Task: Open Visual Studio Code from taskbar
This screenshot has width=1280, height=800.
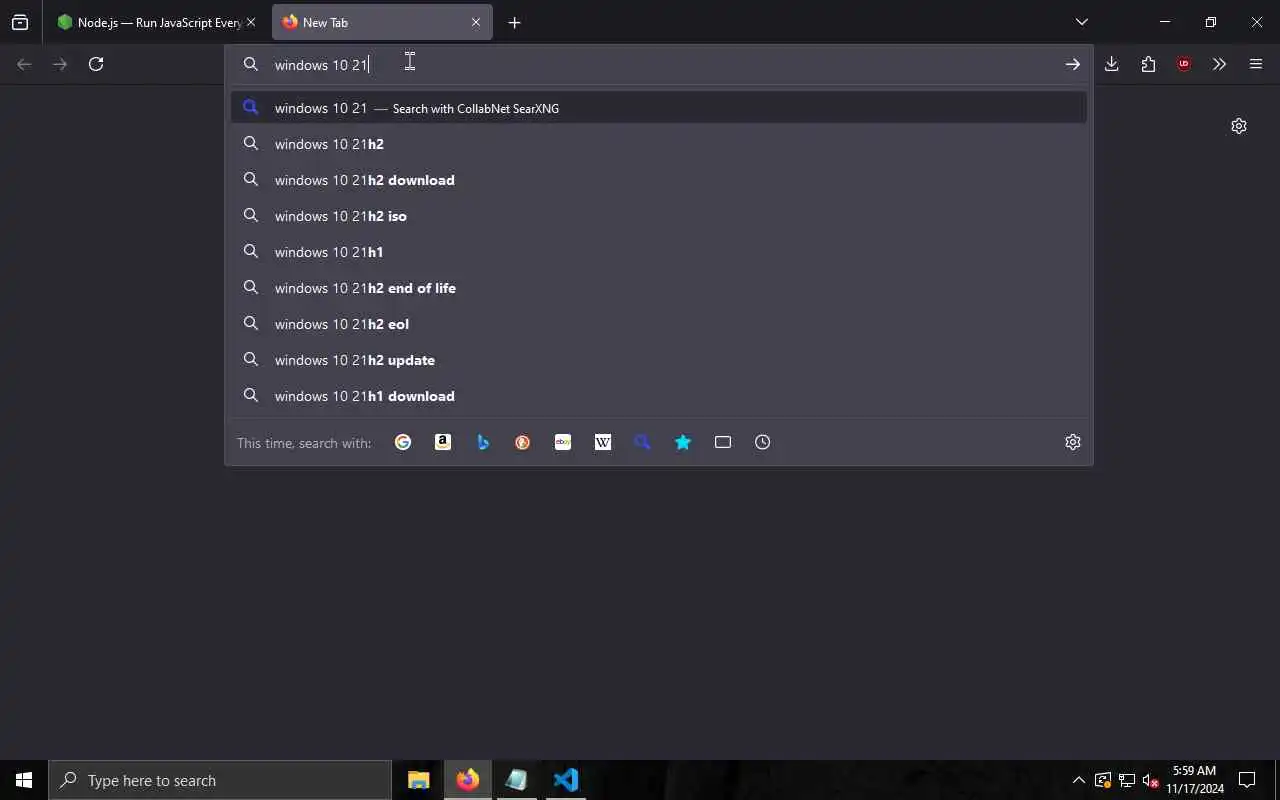Action: point(565,780)
